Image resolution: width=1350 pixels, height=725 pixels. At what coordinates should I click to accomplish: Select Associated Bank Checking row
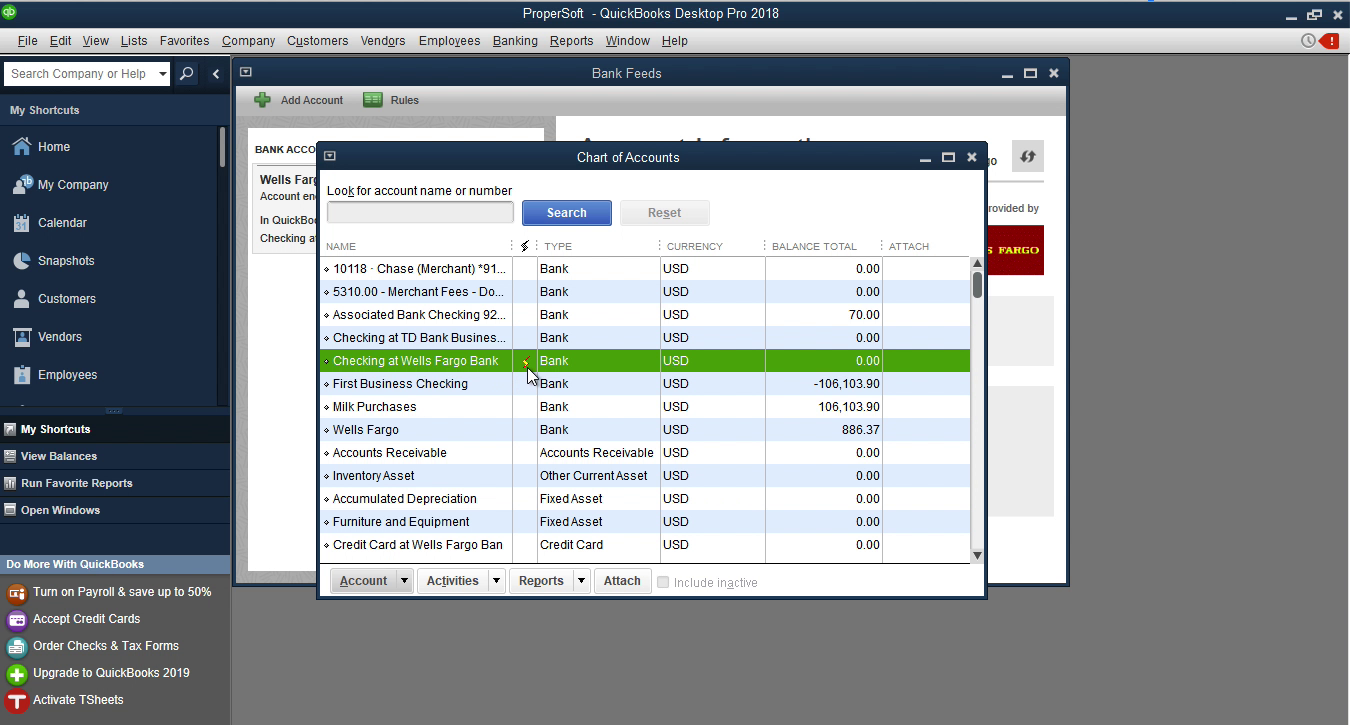click(645, 315)
